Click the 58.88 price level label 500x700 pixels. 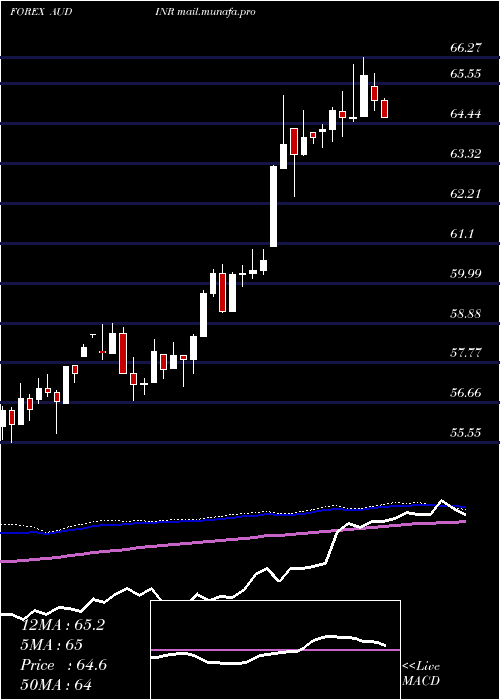(x=466, y=313)
